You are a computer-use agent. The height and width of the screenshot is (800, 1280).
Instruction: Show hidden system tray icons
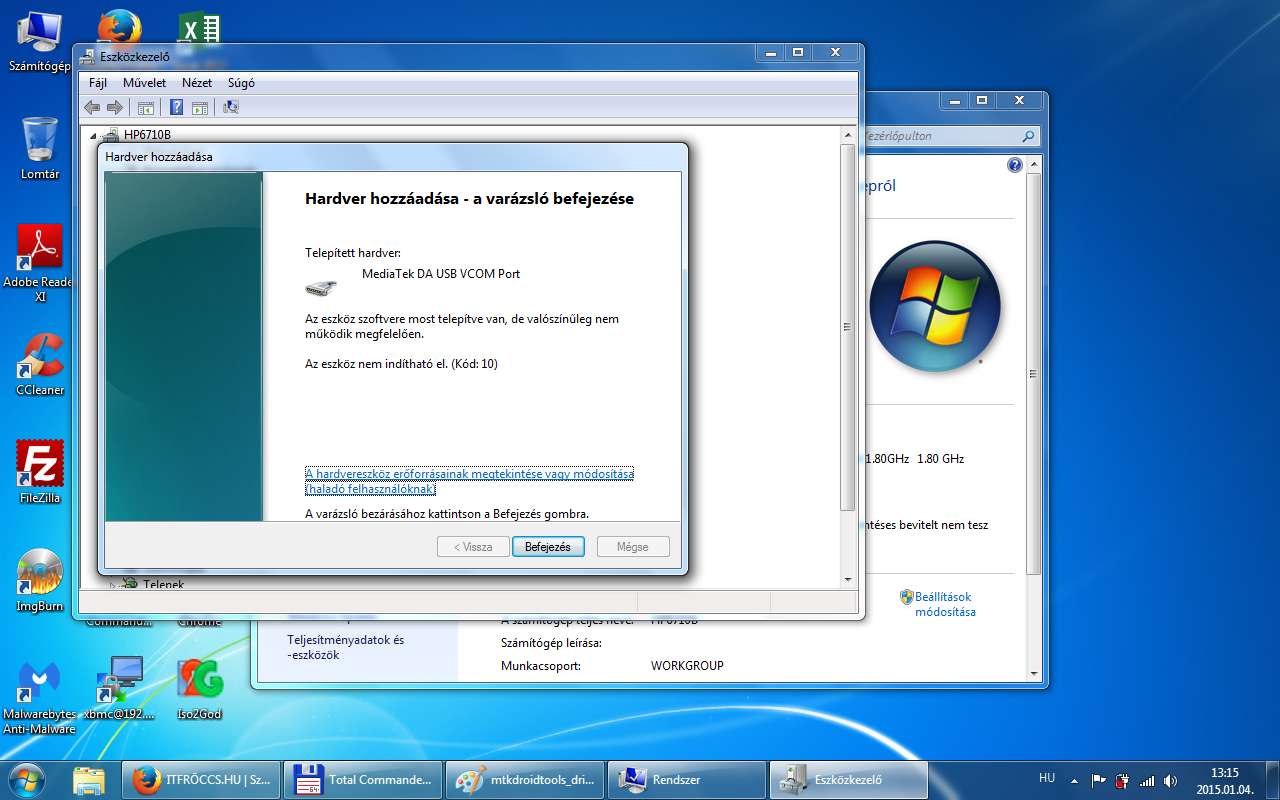(x=1074, y=780)
